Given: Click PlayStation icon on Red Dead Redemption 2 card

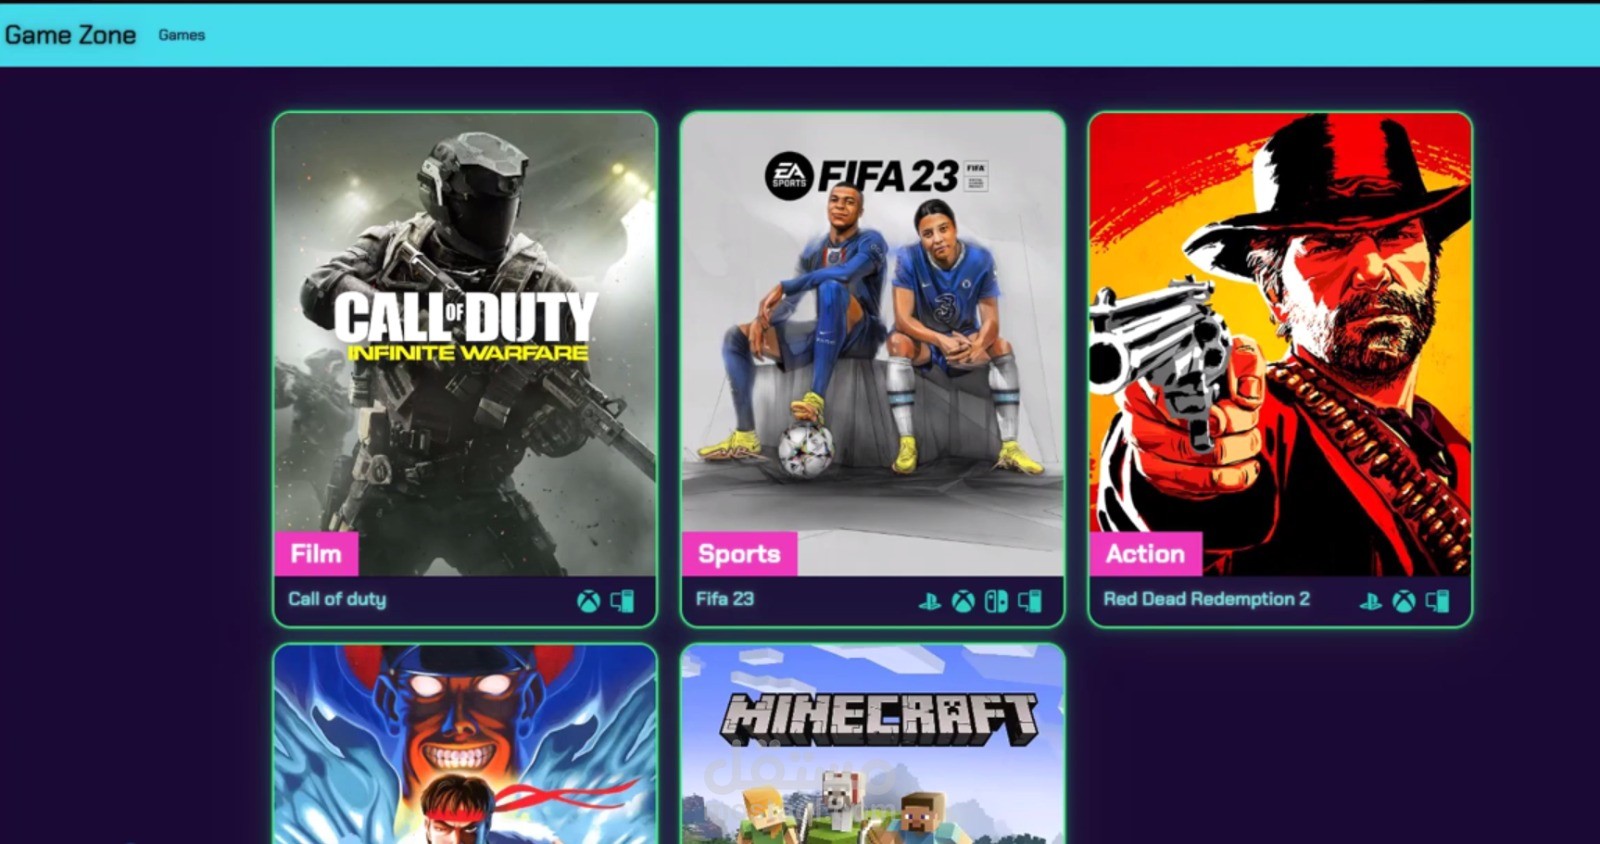Looking at the screenshot, I should (x=1370, y=601).
